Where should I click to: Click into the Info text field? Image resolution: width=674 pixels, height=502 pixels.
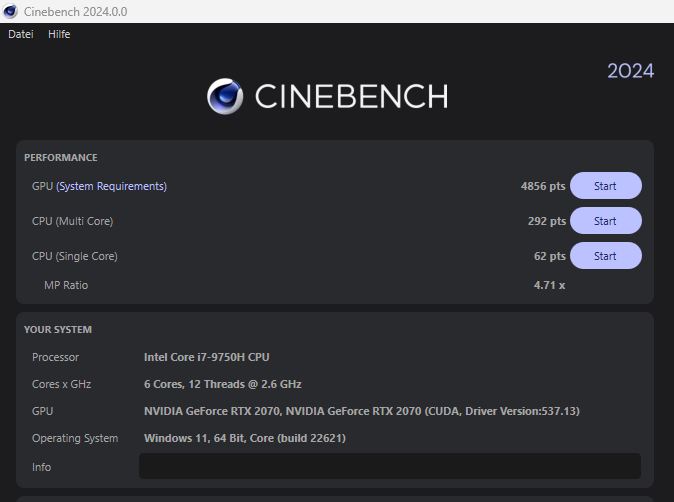(x=390, y=466)
